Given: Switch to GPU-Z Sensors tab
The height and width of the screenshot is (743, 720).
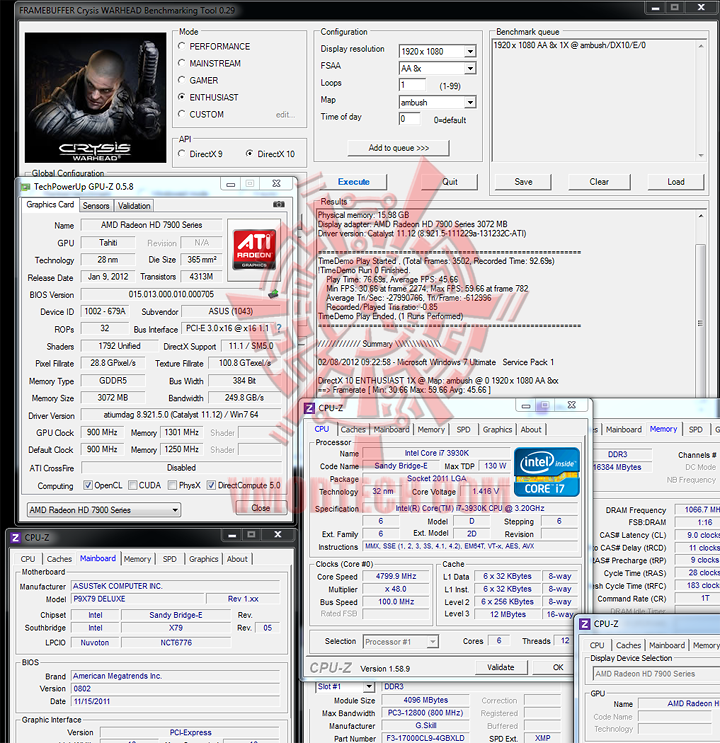Looking at the screenshot, I should 96,206.
